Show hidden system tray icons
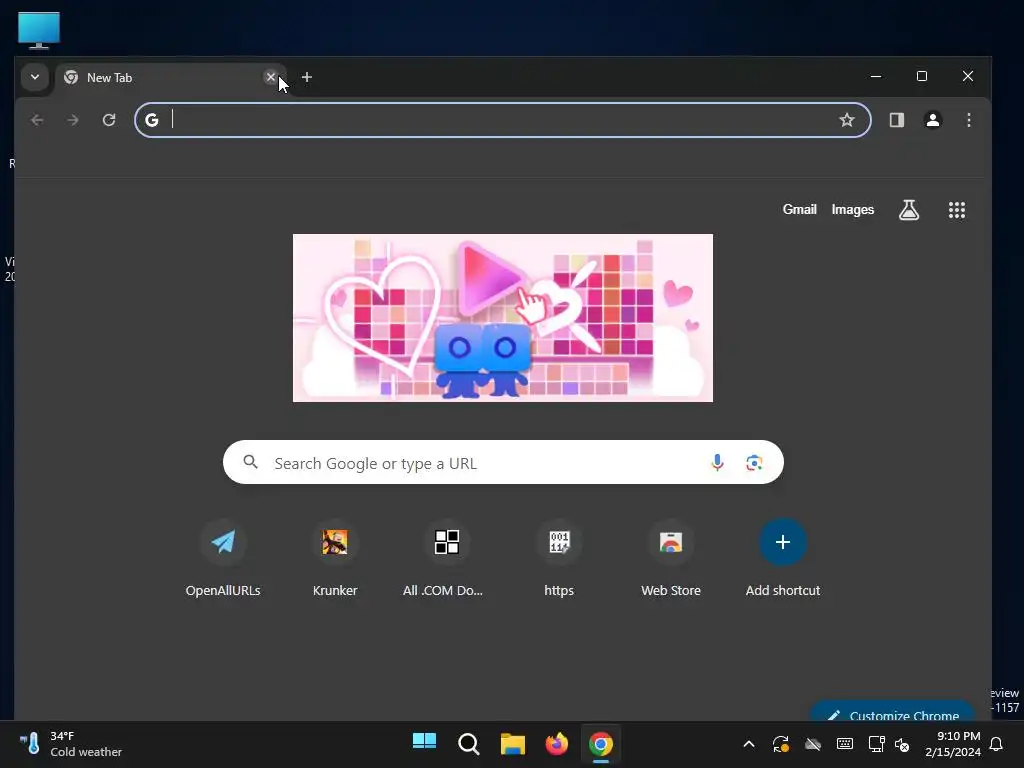1024x768 pixels. point(749,744)
